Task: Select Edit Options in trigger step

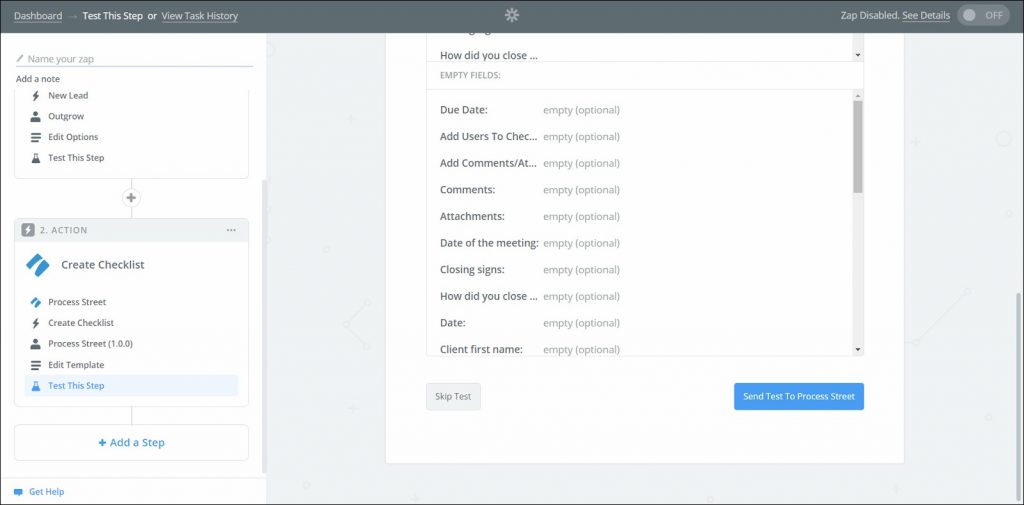Action: click(x=73, y=137)
